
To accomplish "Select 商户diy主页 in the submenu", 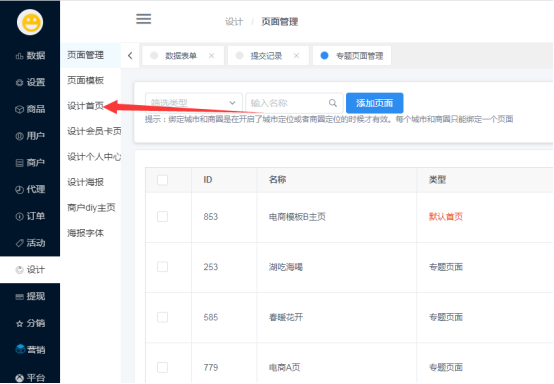I will coord(90,208).
